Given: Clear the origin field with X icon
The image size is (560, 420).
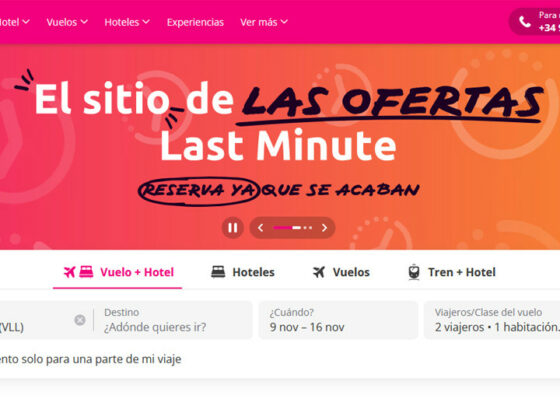Looking at the screenshot, I should (x=80, y=320).
